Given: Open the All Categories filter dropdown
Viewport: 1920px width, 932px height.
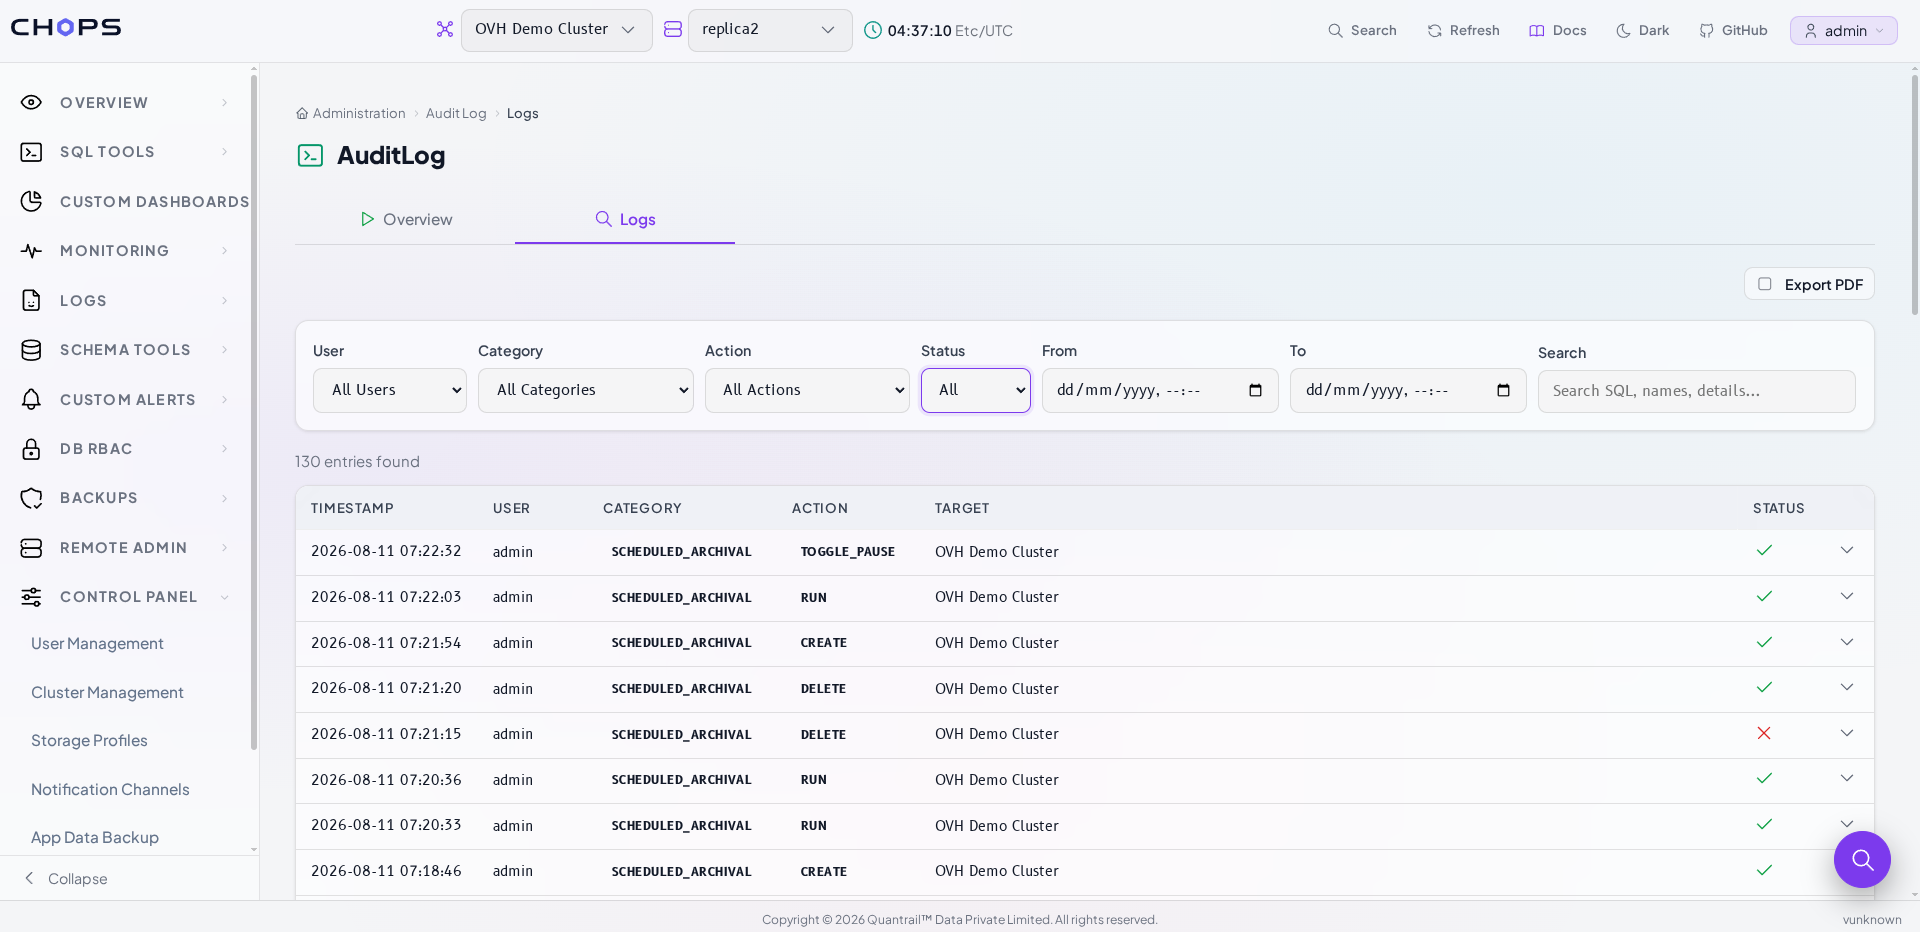Looking at the screenshot, I should pos(586,390).
